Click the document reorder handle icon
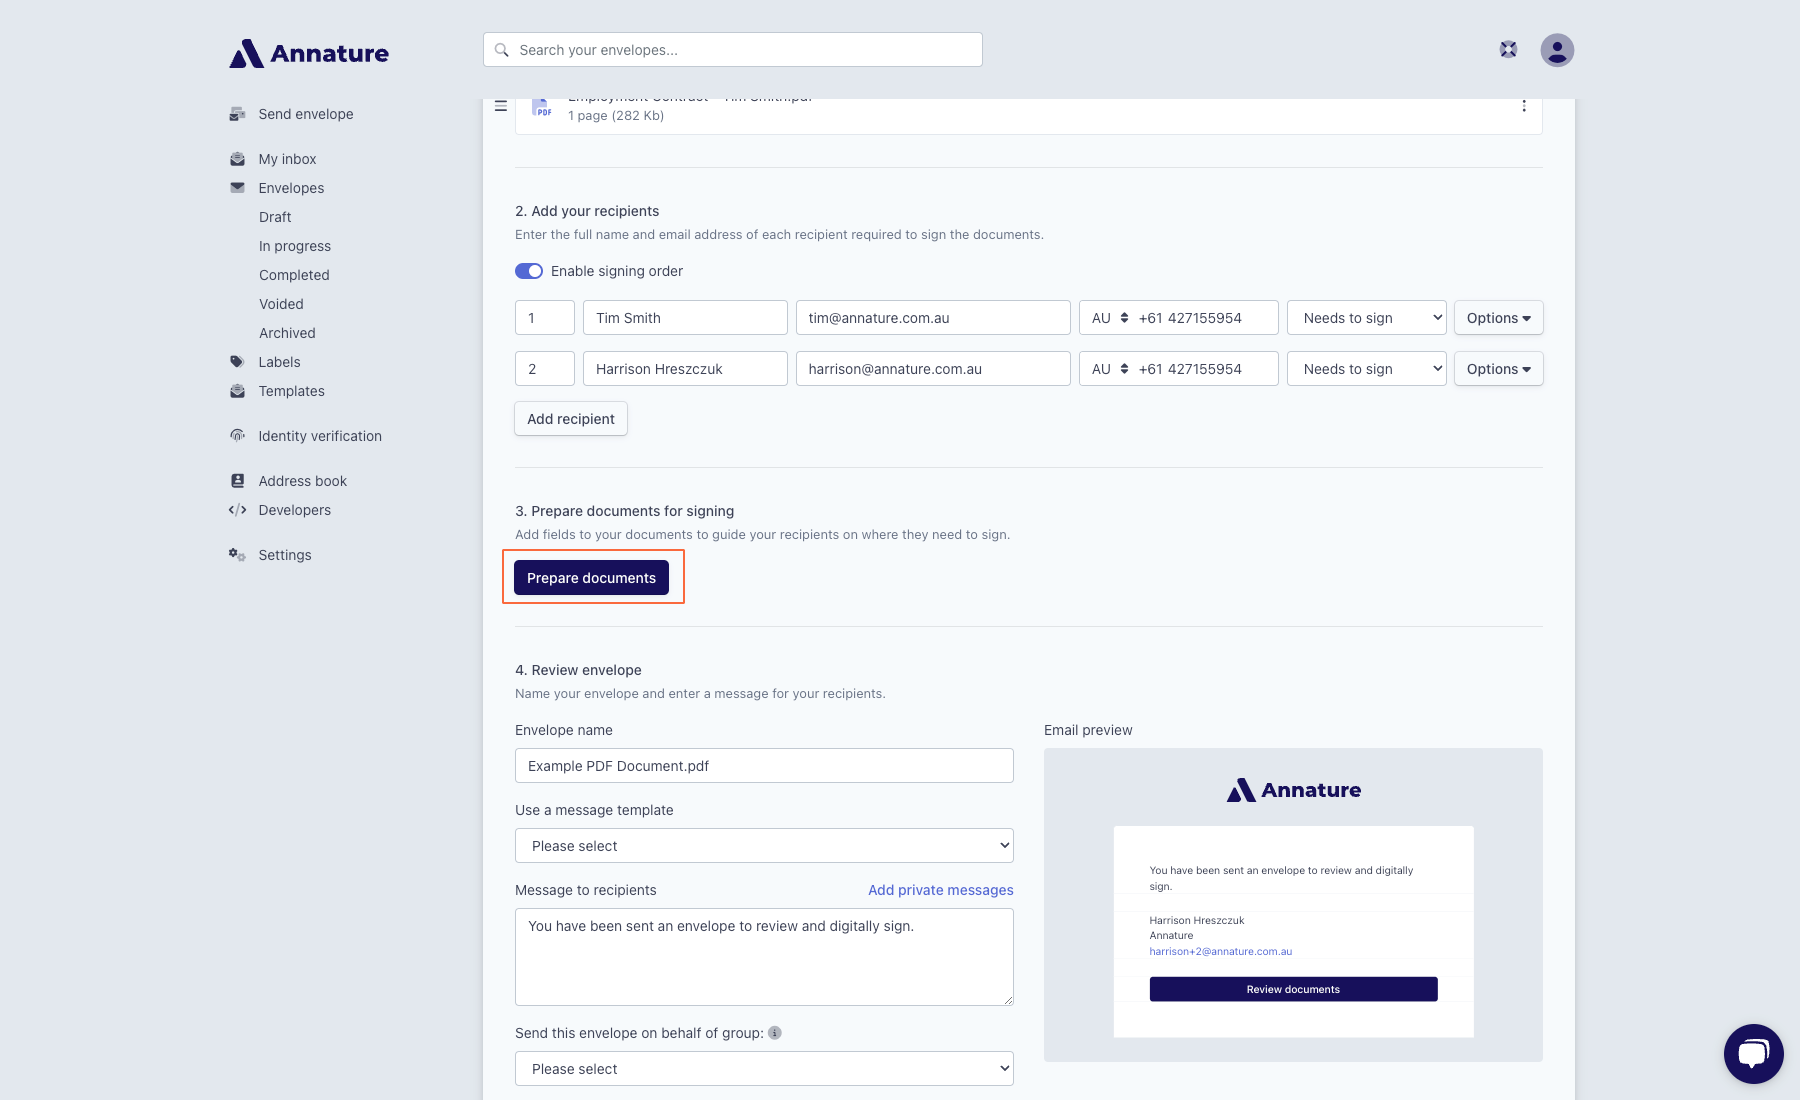Screen dimensions: 1800x1100 click(501, 106)
